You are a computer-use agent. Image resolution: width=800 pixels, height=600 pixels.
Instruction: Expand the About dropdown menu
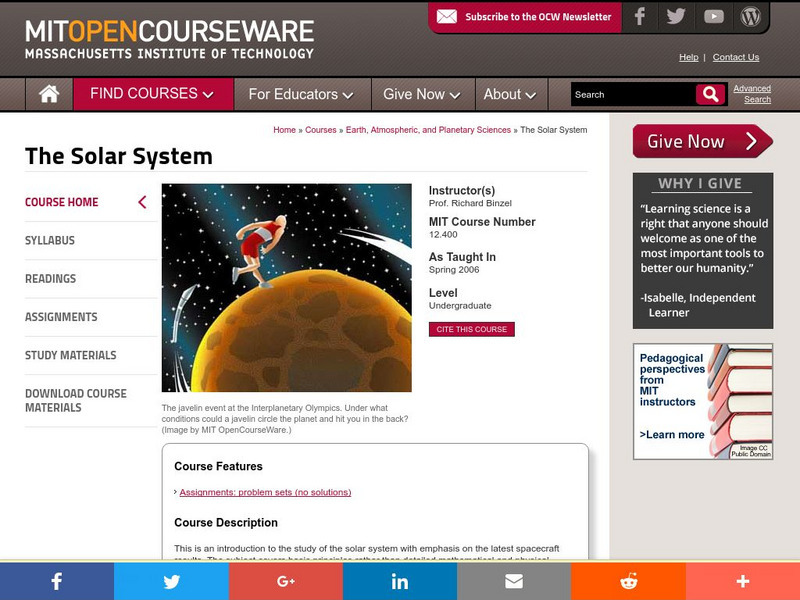(511, 94)
